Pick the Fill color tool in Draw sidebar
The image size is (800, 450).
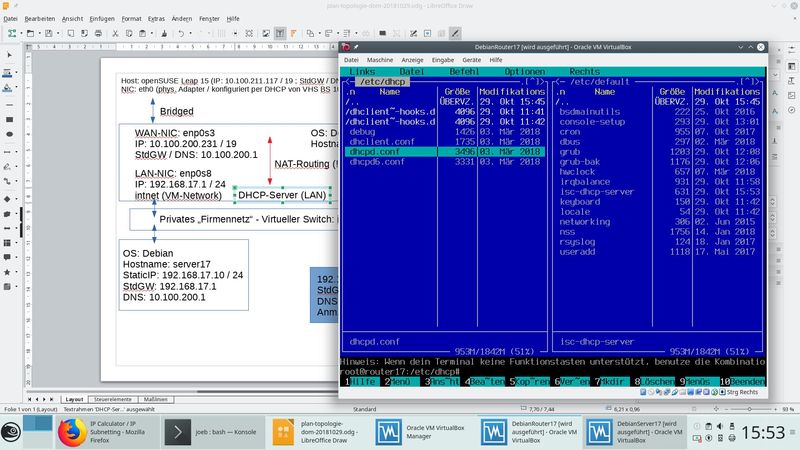click(x=7, y=88)
